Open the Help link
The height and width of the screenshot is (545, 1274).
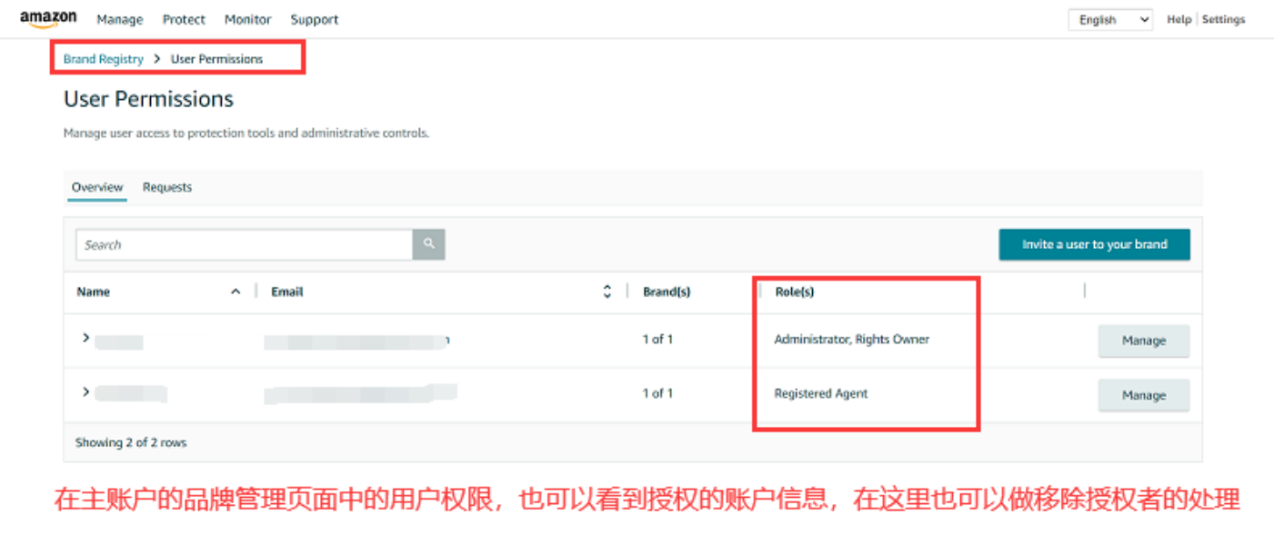point(1179,20)
